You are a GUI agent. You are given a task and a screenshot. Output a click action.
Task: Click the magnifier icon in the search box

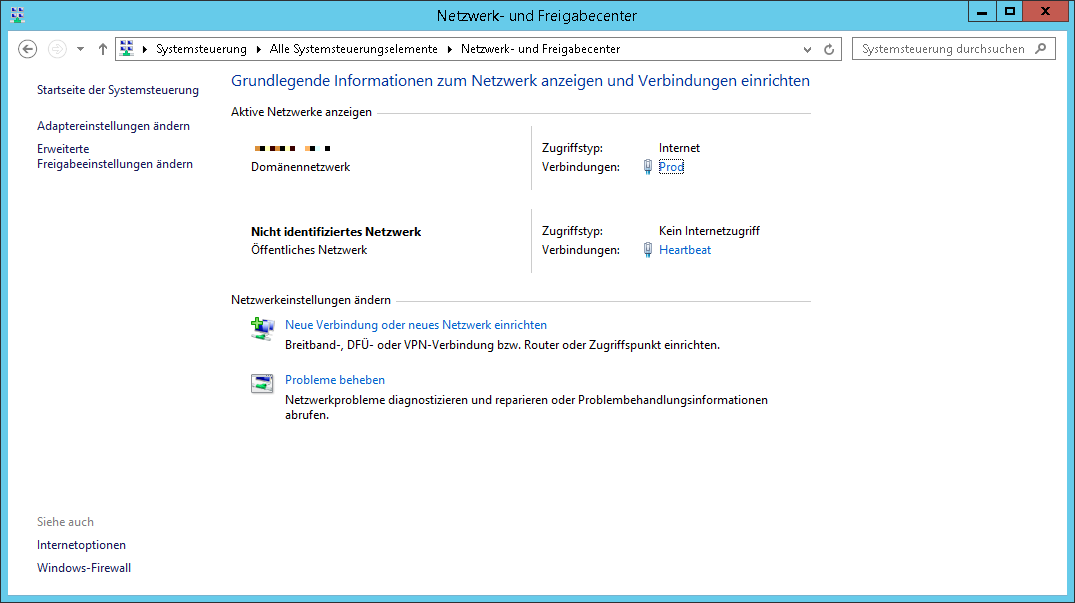pyautogui.click(x=1041, y=48)
